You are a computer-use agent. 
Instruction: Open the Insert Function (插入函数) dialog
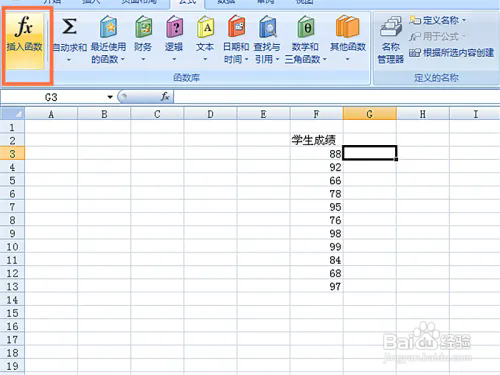pos(25,41)
